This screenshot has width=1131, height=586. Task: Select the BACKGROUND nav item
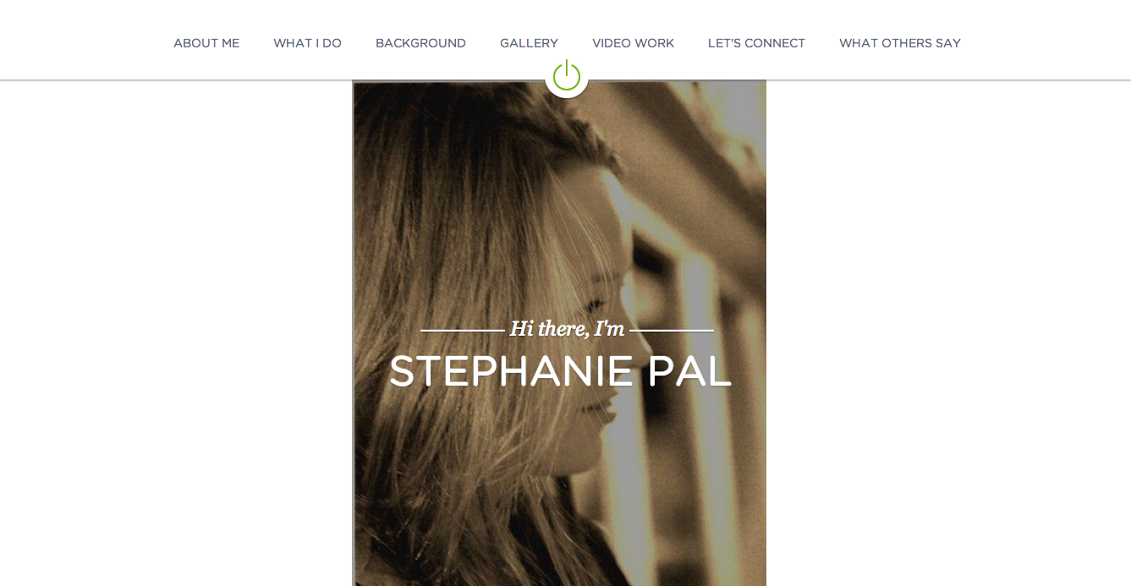[421, 43]
